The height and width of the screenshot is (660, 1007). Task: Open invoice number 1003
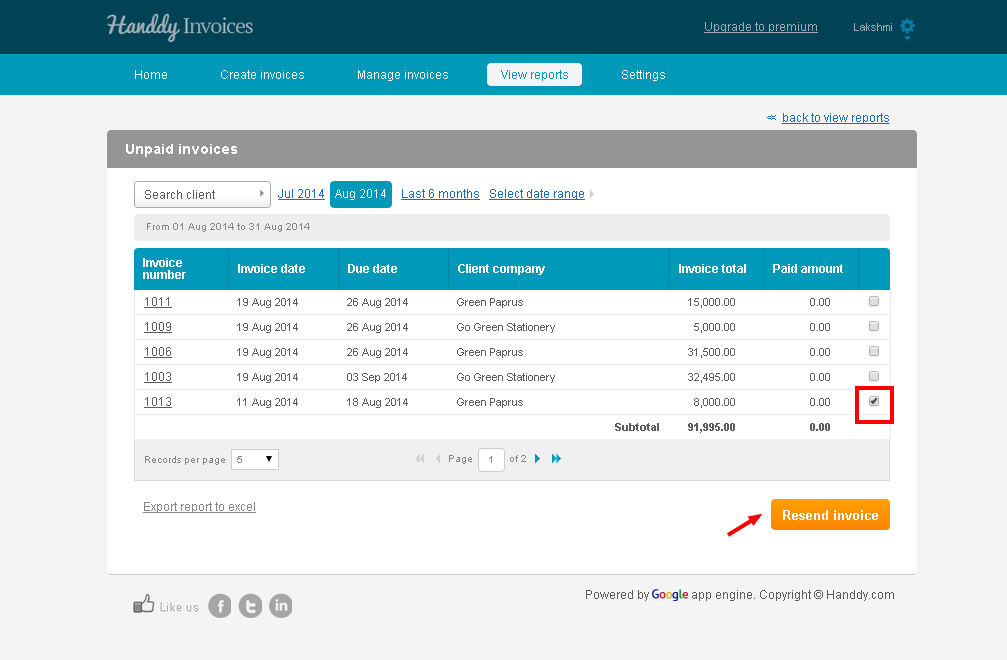pos(158,377)
